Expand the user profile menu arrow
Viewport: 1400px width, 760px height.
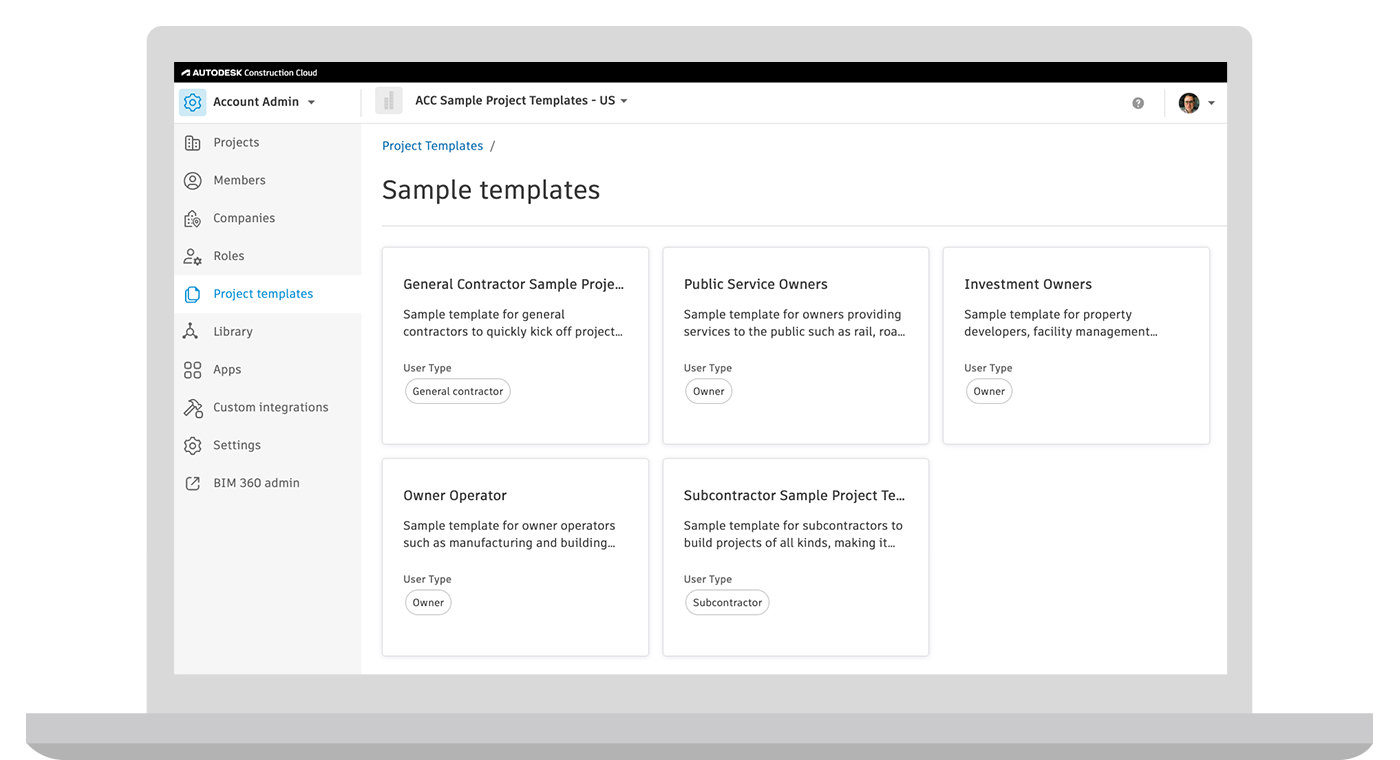[x=1211, y=103]
